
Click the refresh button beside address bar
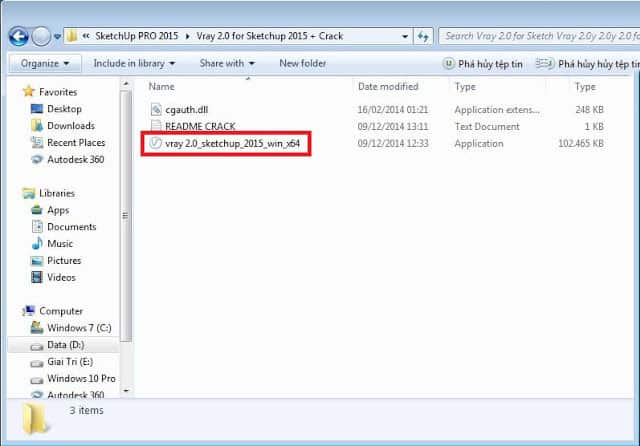click(x=423, y=36)
